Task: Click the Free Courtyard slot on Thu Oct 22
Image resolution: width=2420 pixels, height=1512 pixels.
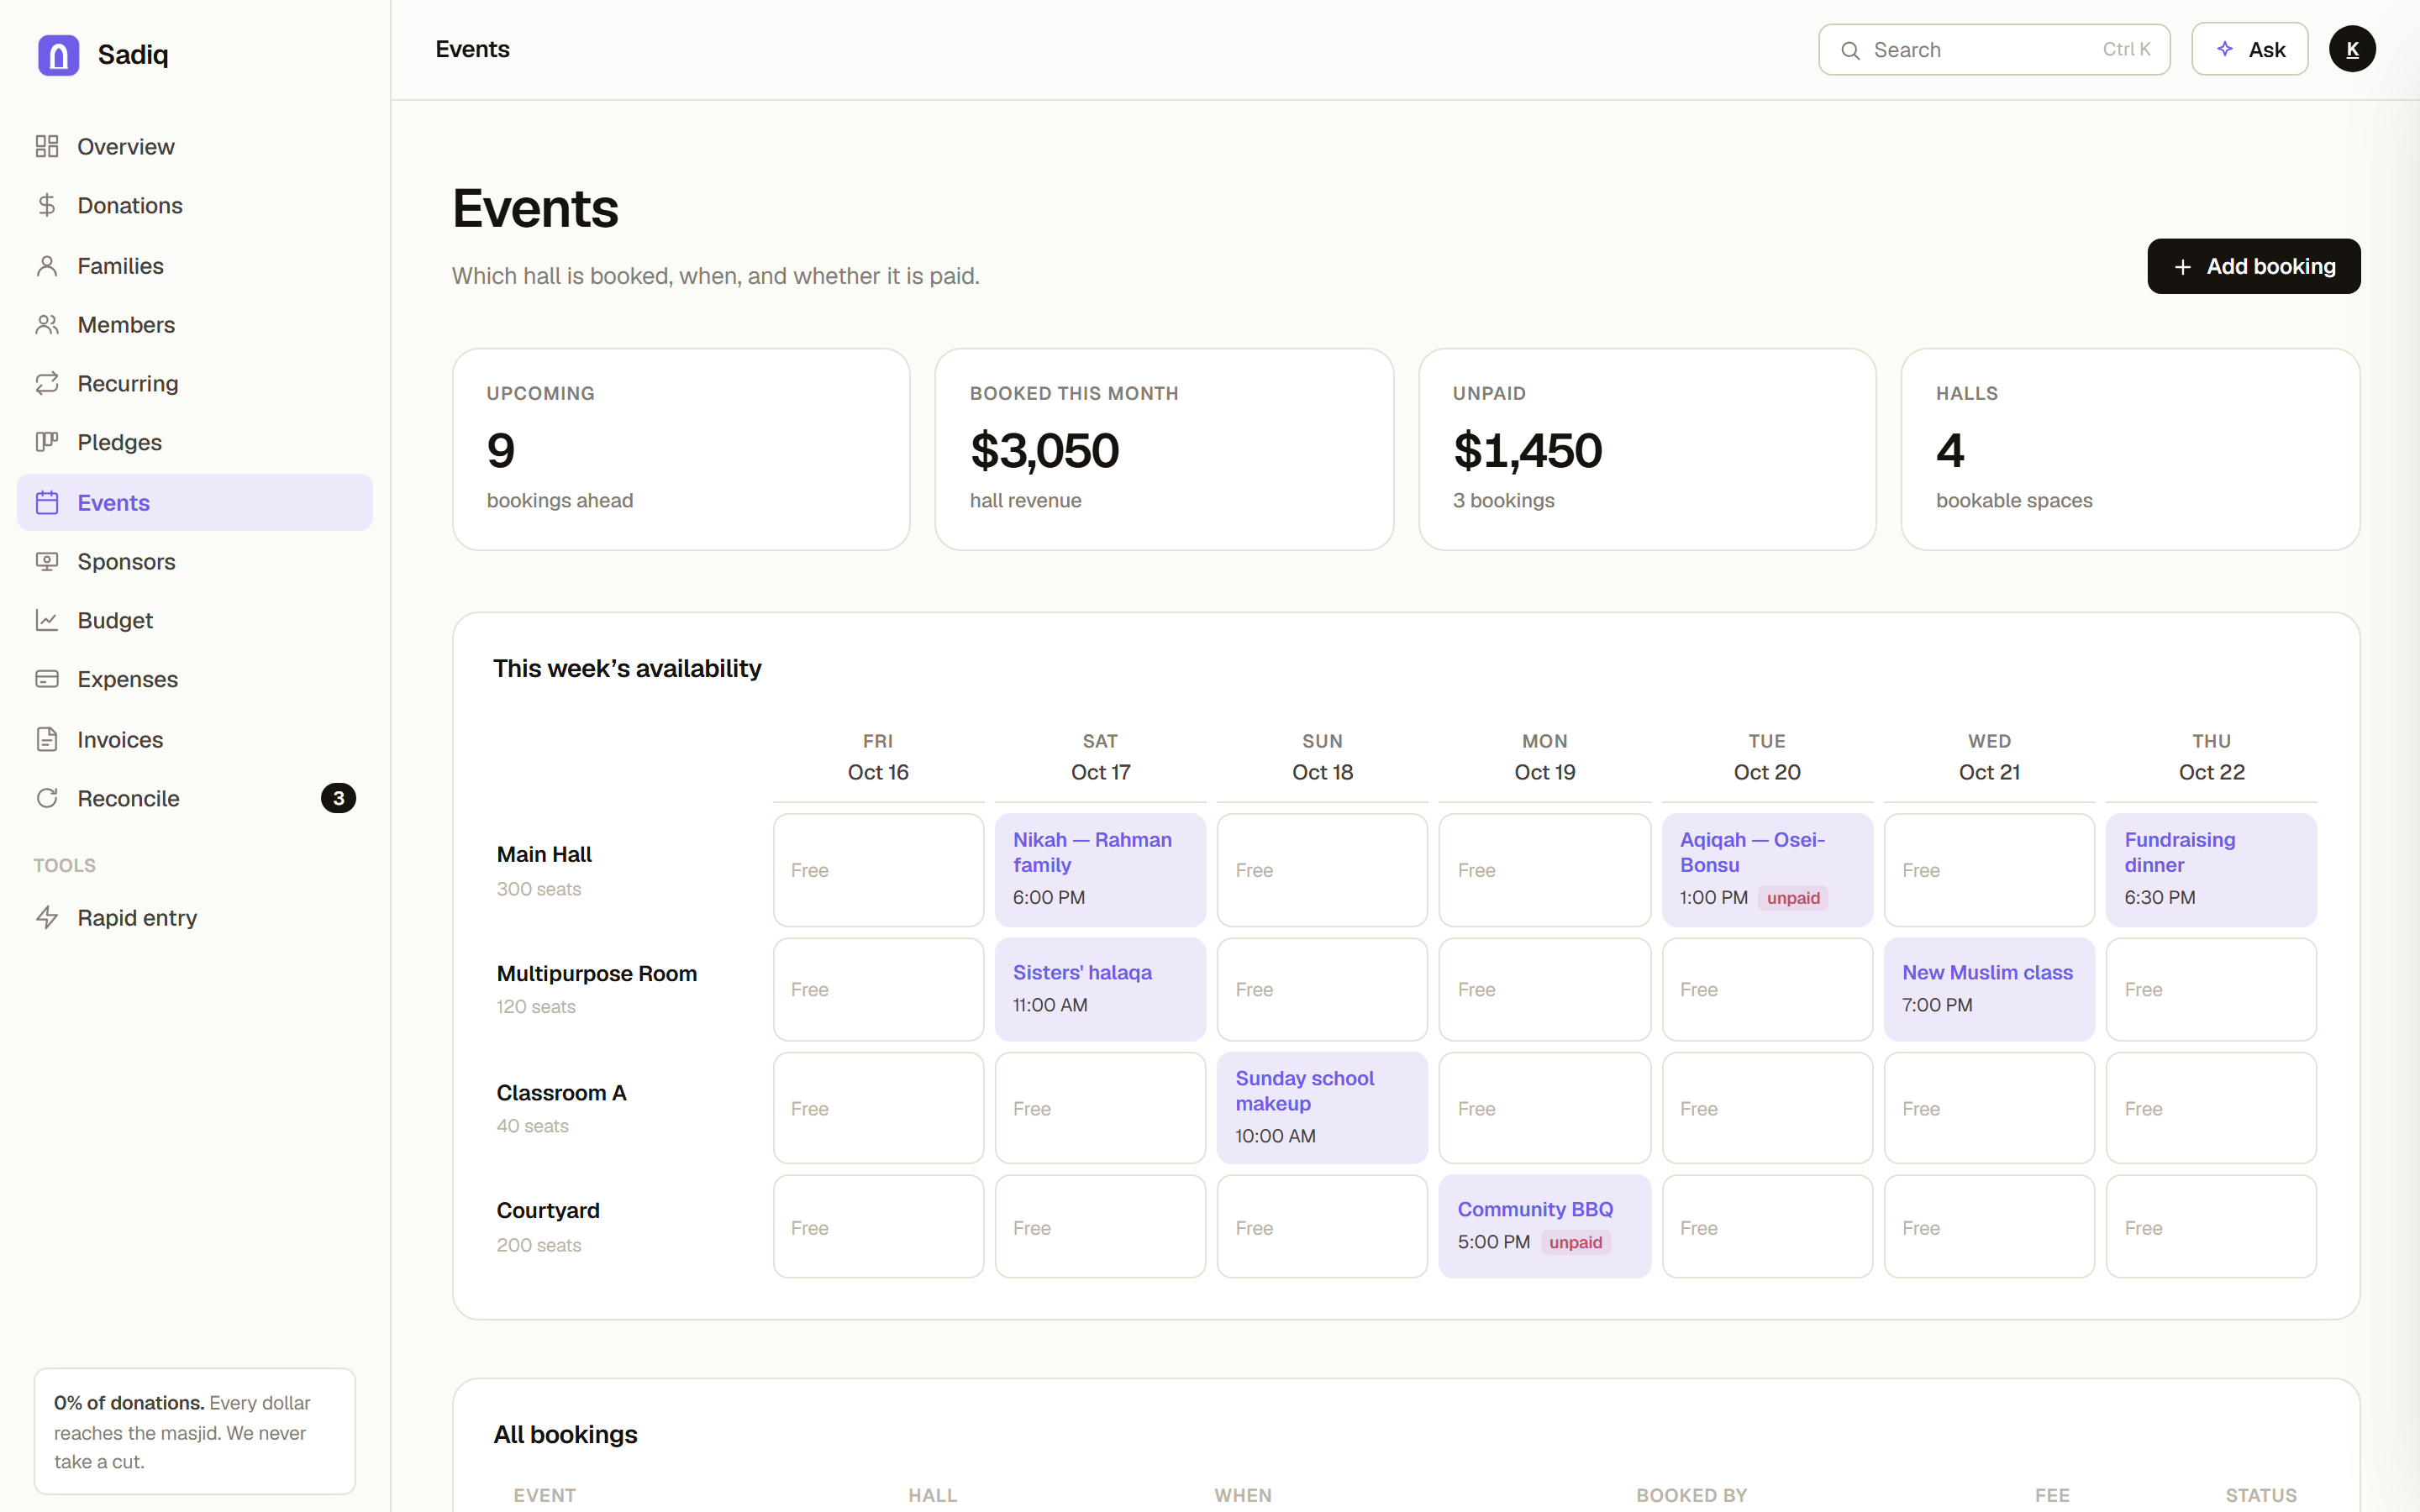Action: [2210, 1226]
